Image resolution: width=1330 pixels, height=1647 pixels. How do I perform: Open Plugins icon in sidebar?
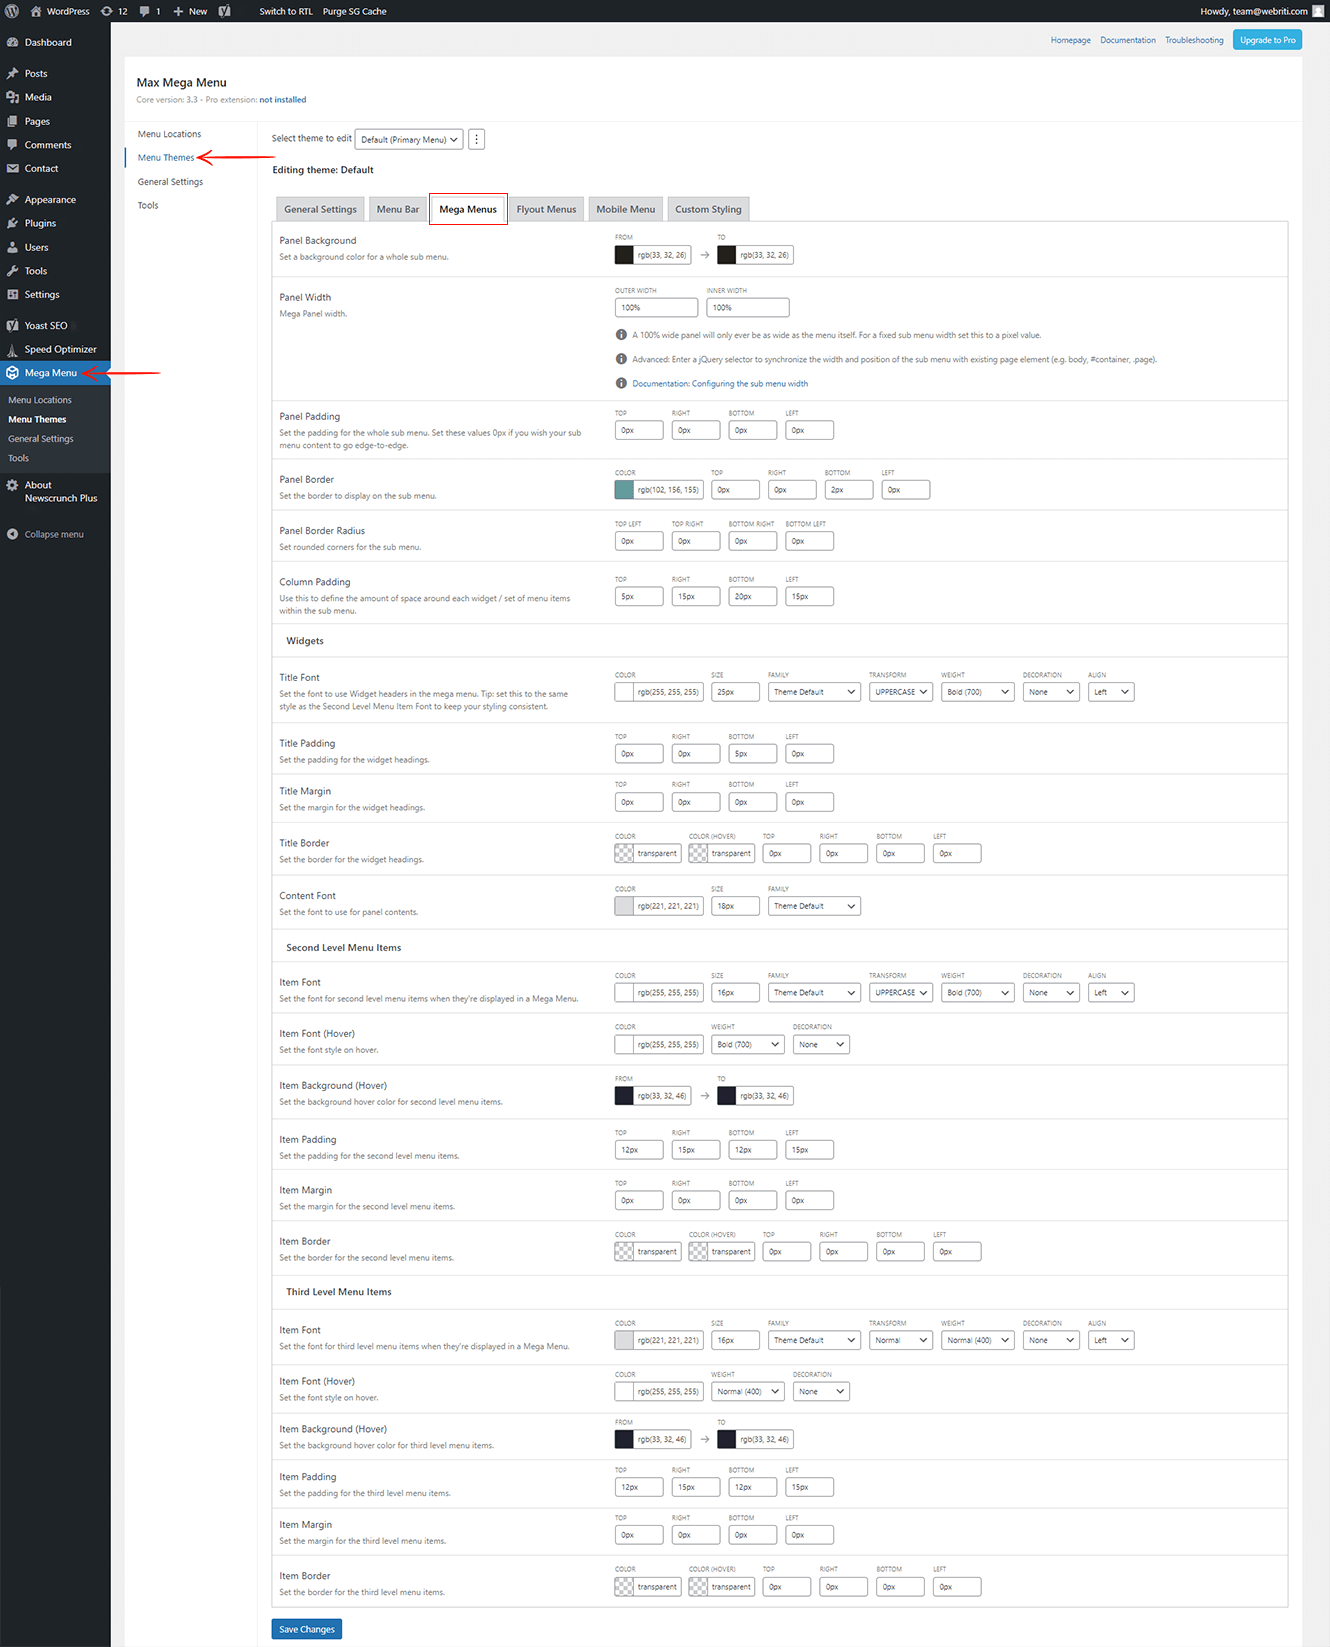tap(12, 223)
